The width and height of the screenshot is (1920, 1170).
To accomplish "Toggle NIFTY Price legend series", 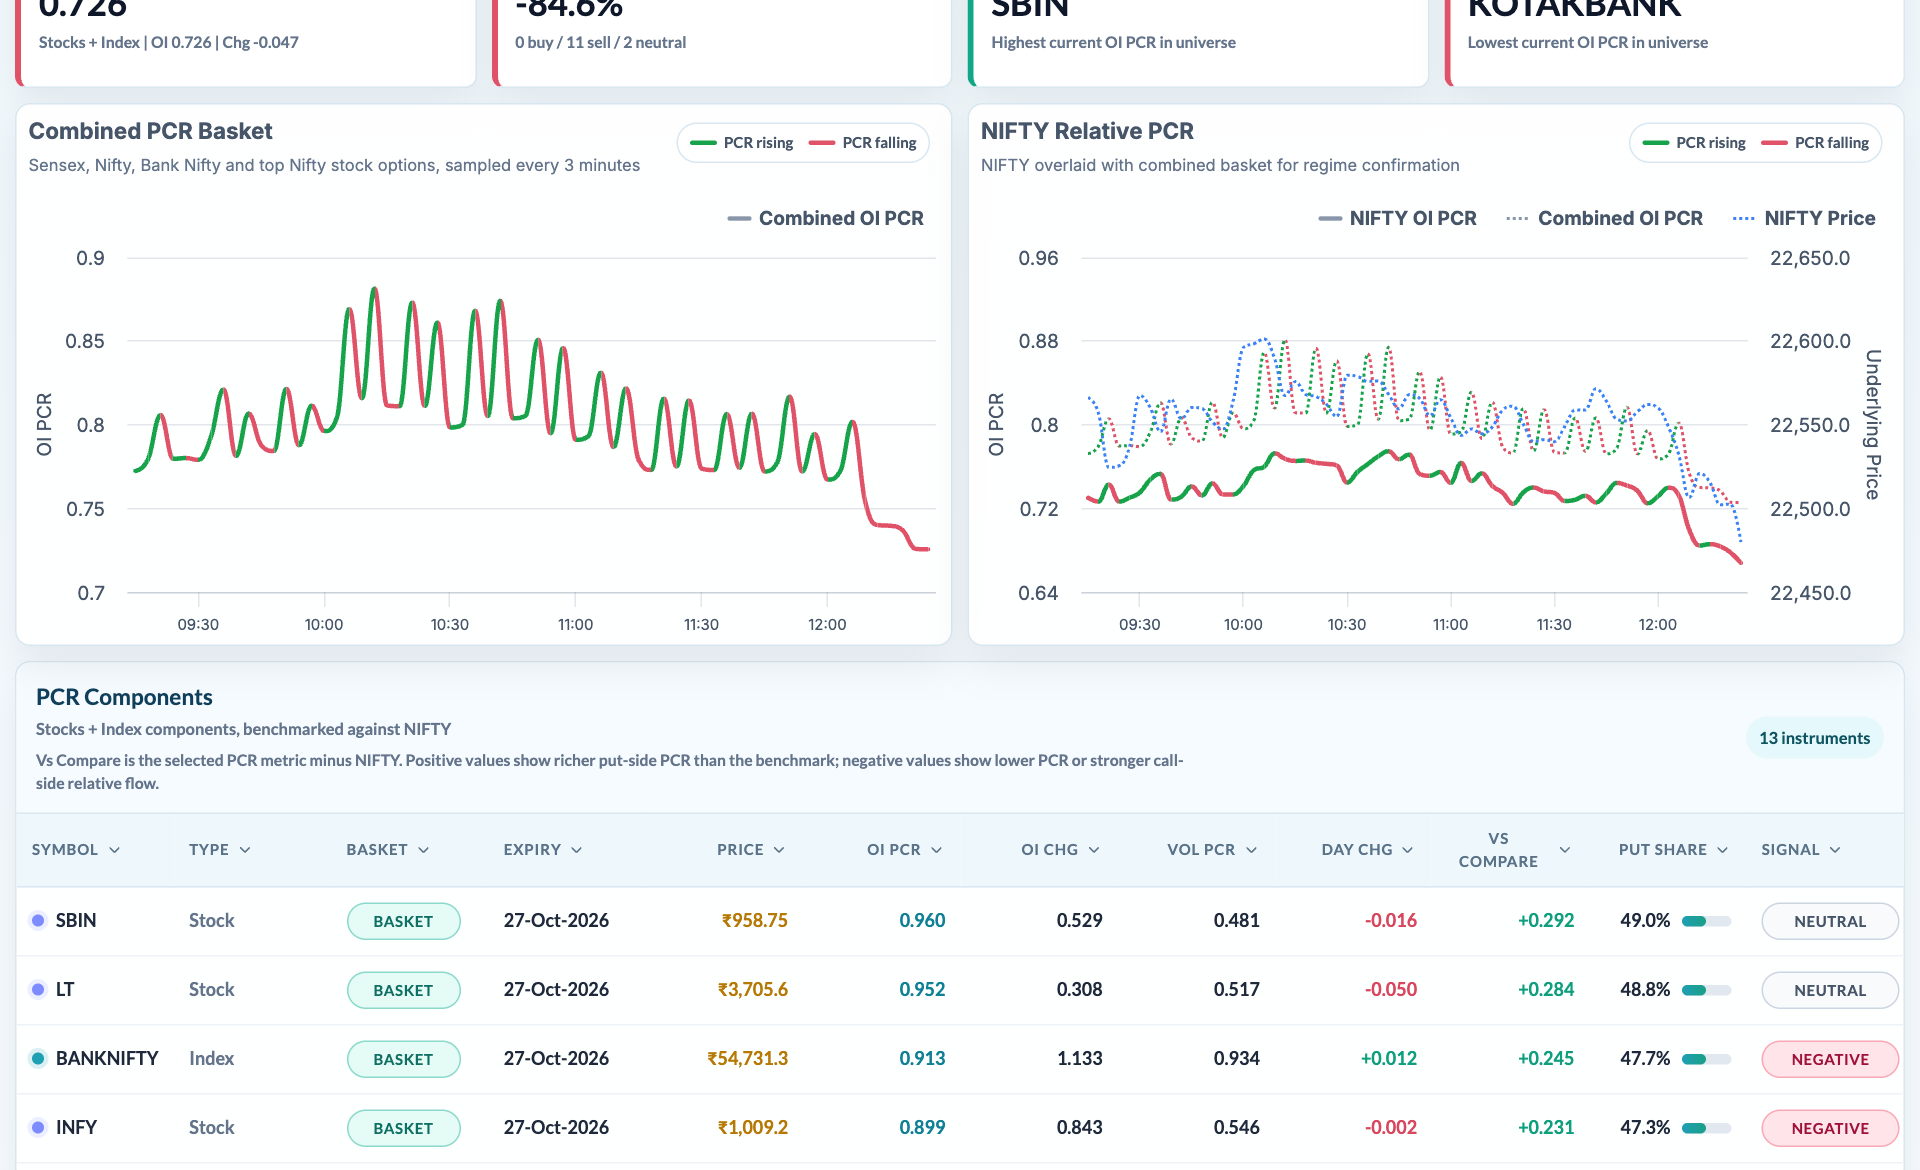I will pyautogui.click(x=1804, y=219).
